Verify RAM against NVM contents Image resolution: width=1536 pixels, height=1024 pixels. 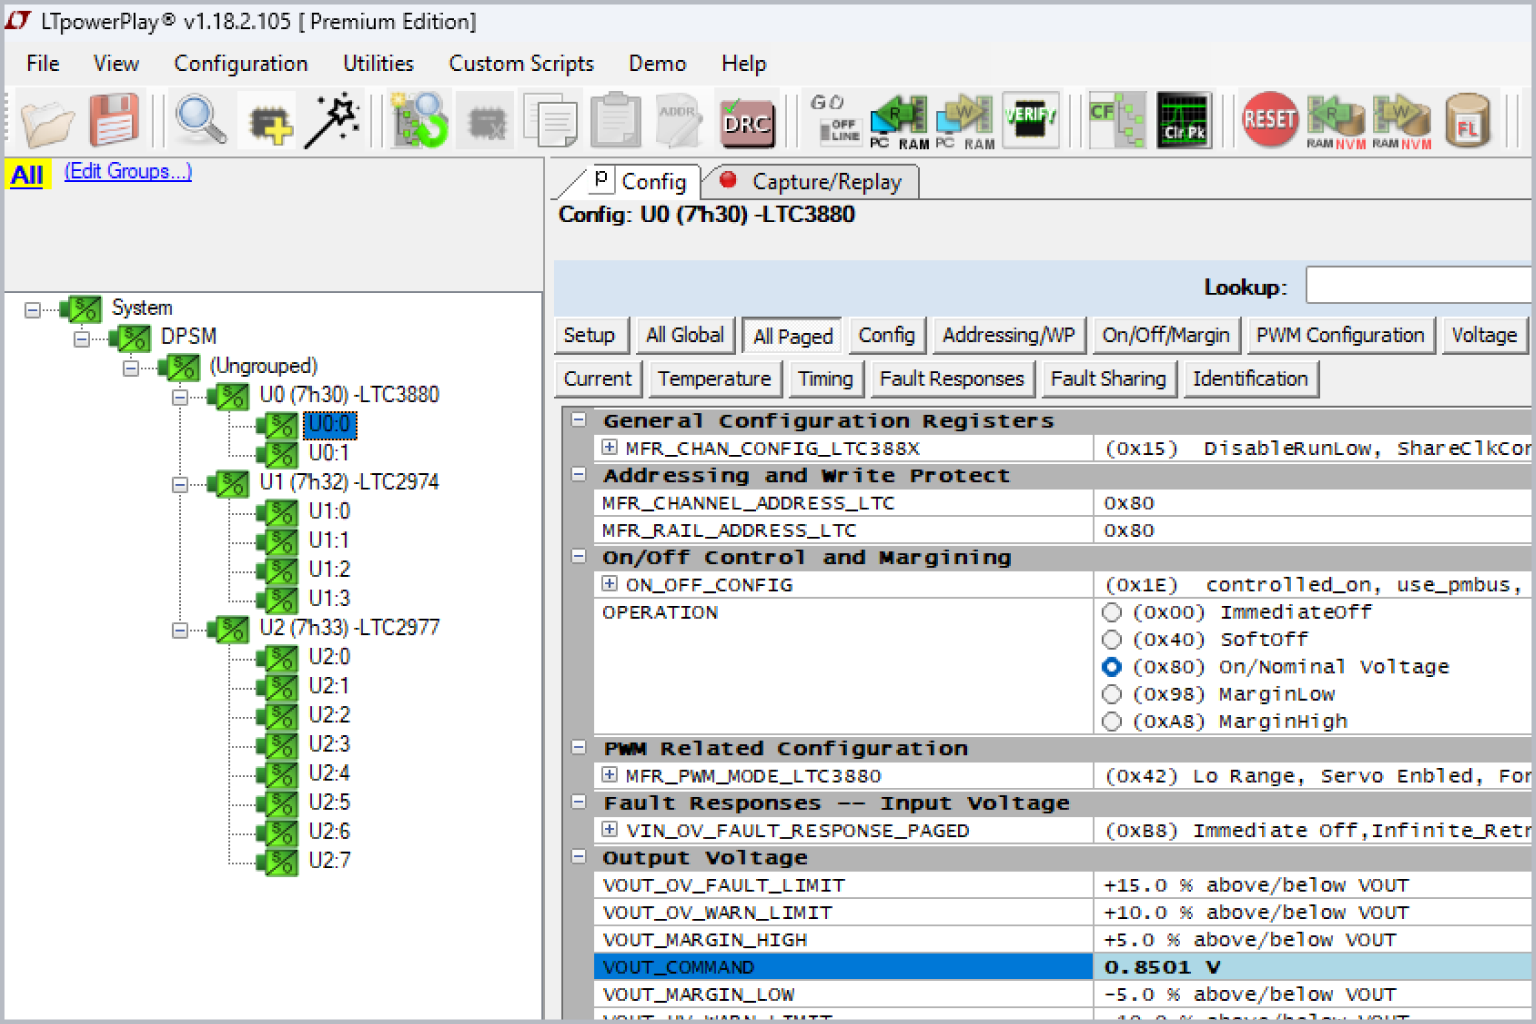coord(1031,120)
